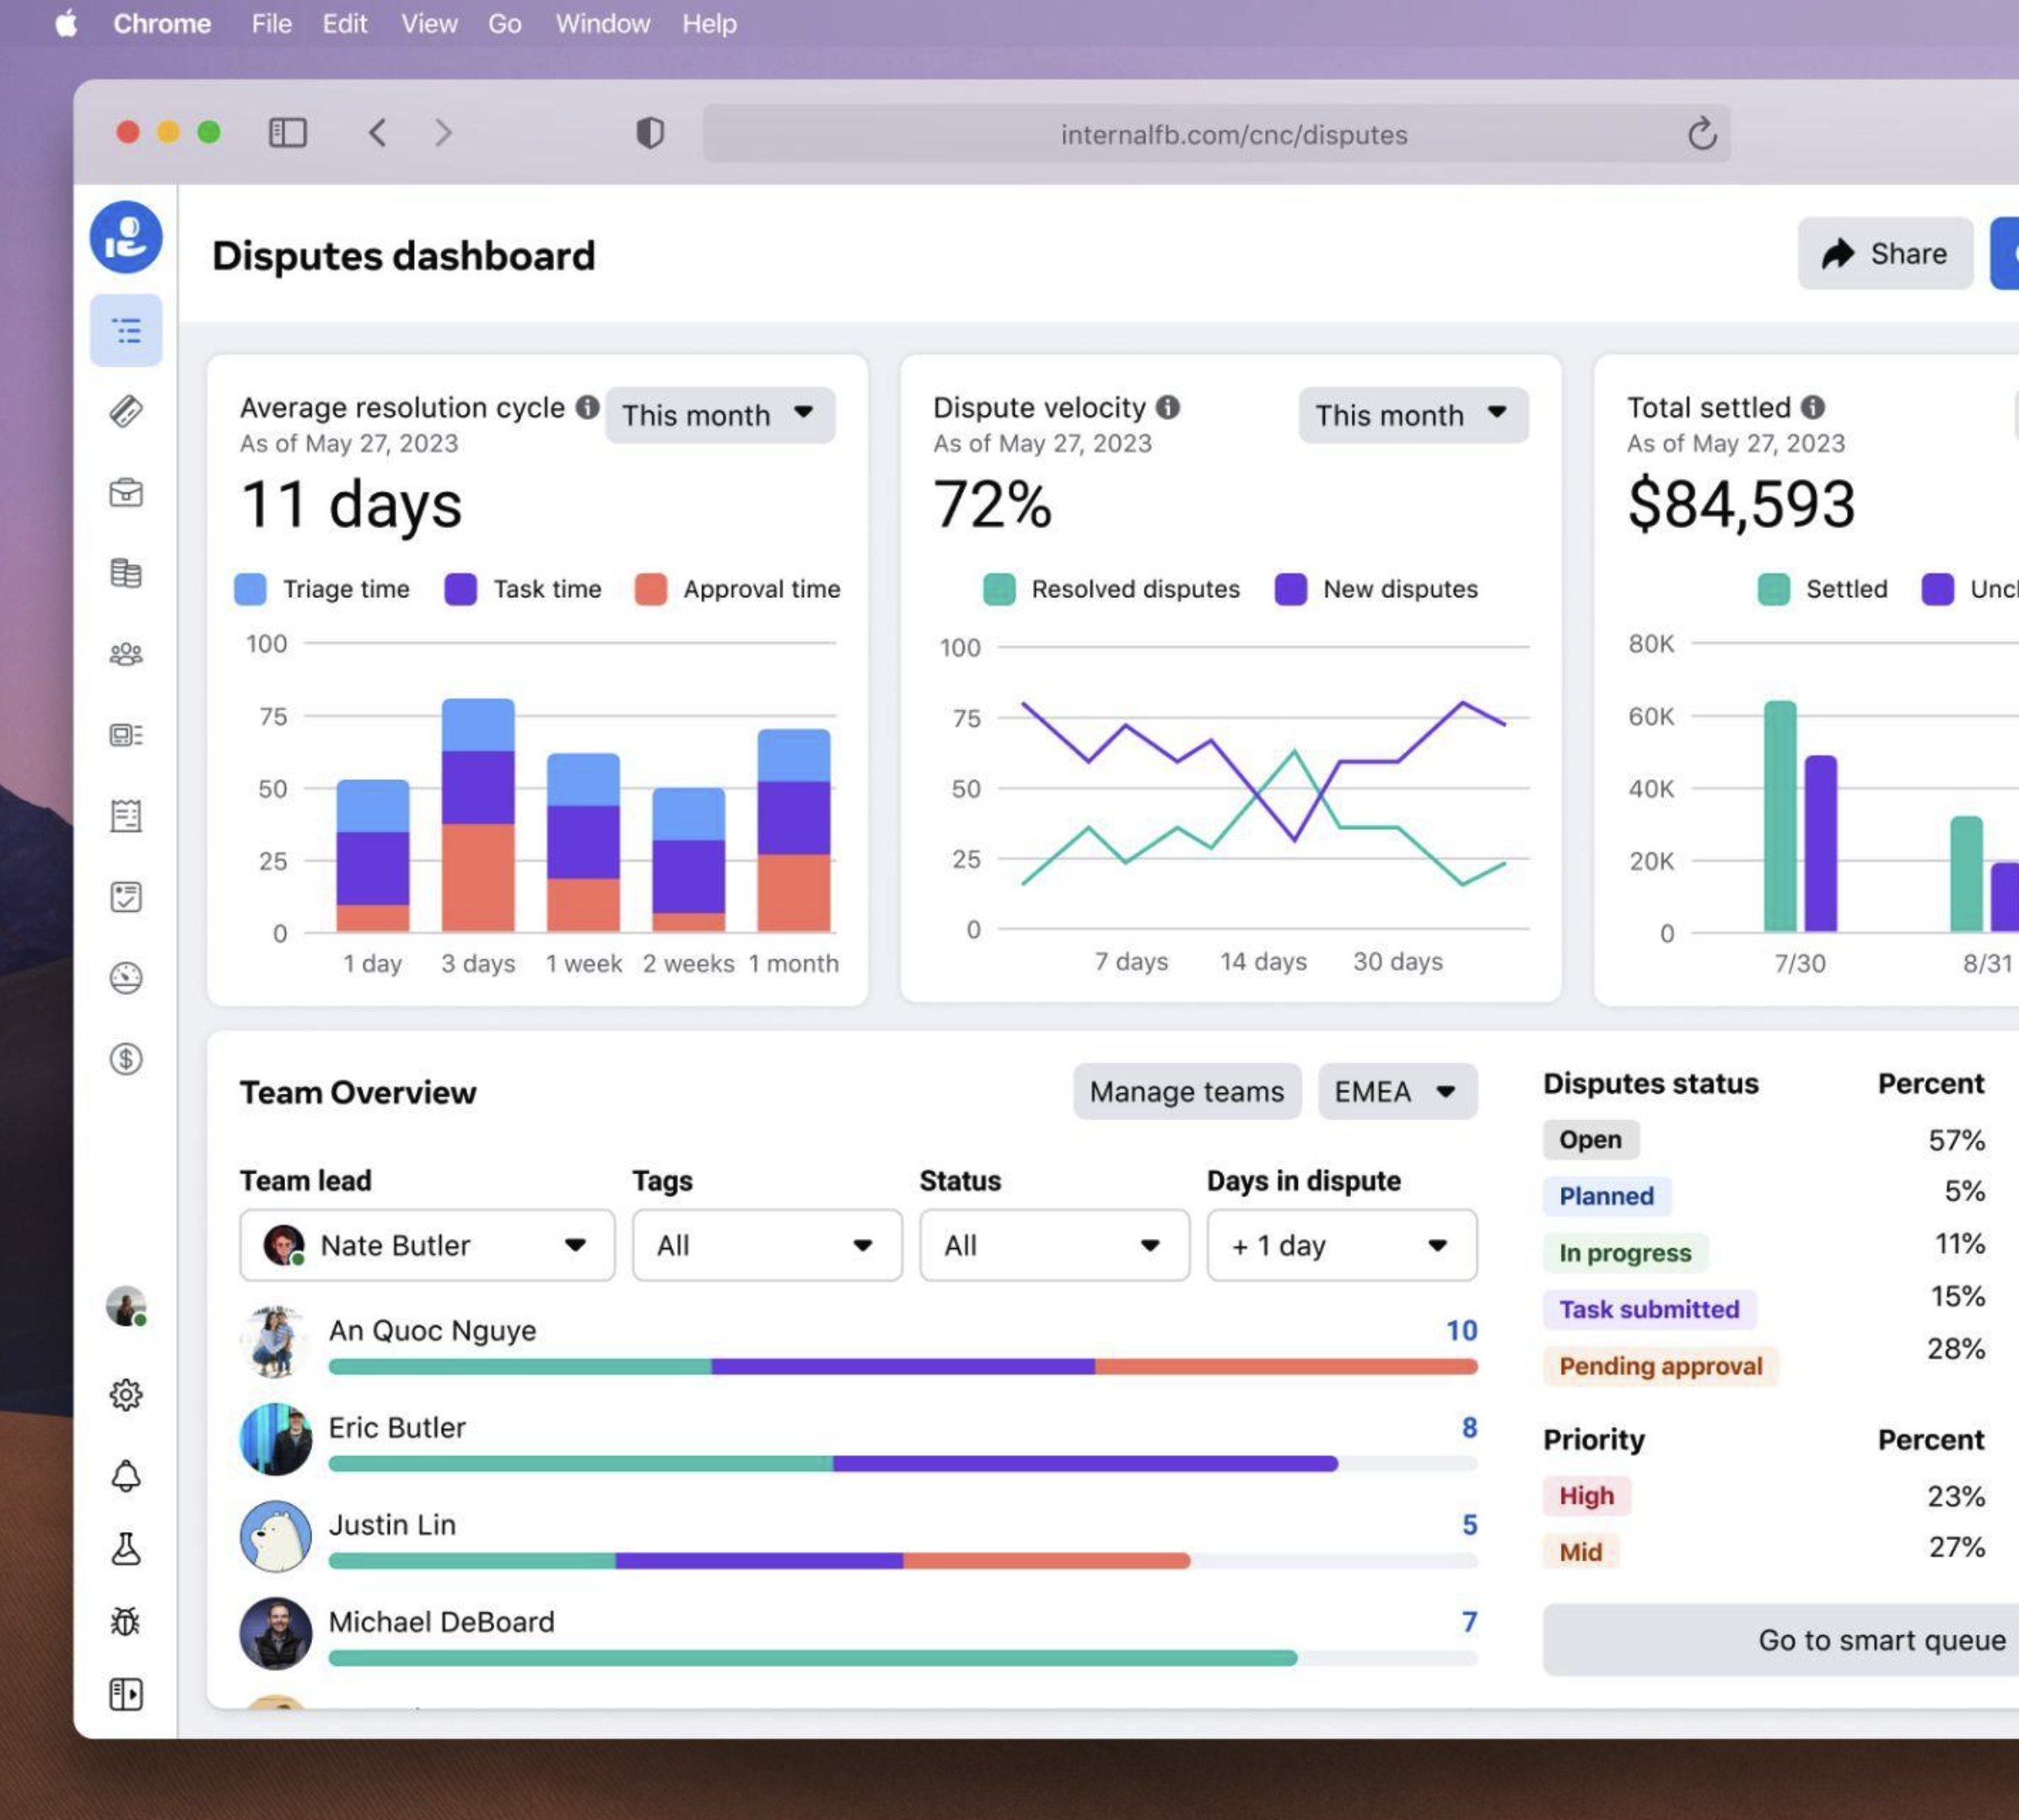Open the settings gear in sidebar
This screenshot has width=2019, height=1820.
pos(126,1394)
